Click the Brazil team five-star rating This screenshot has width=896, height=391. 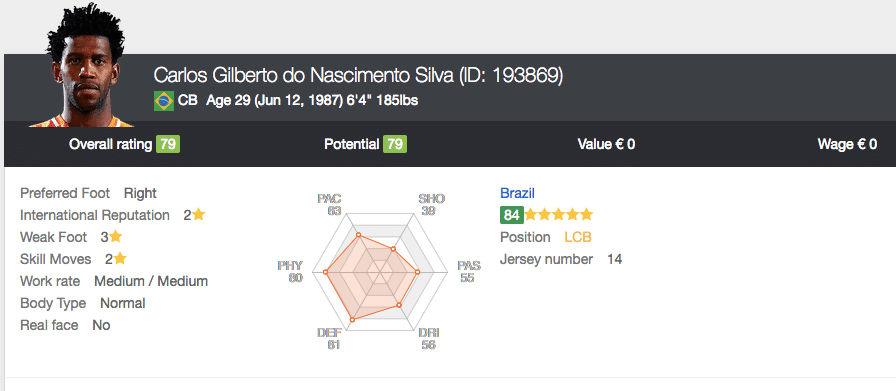click(559, 215)
